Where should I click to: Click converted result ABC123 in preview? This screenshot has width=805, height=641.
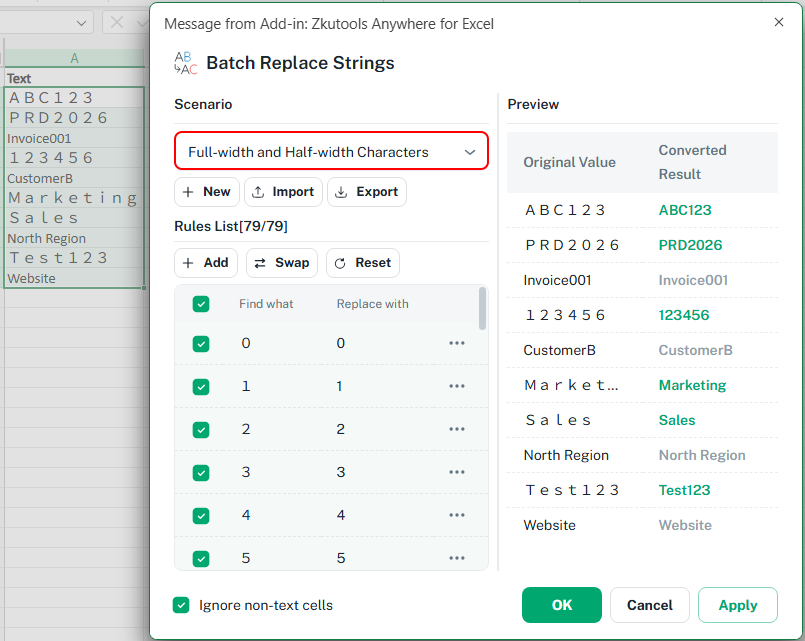coord(685,210)
